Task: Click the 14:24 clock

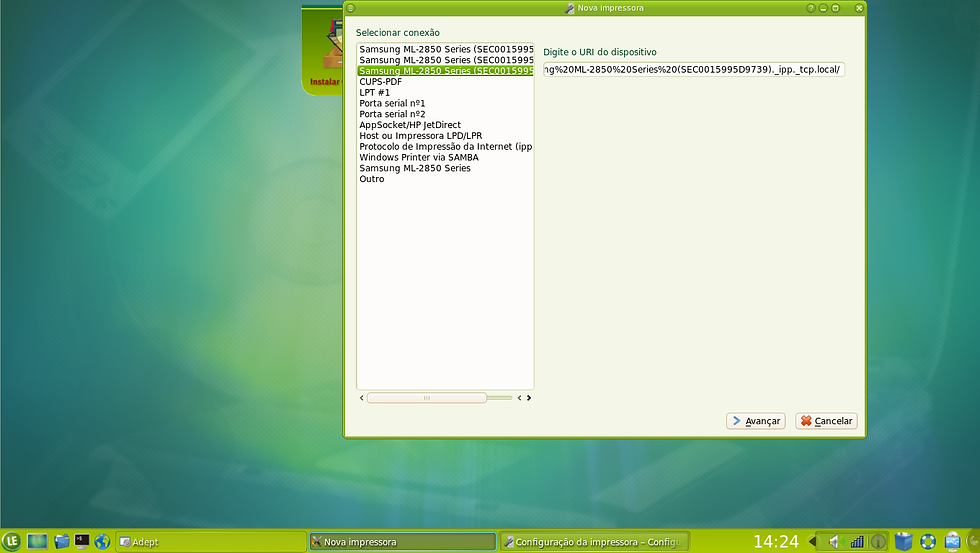Action: tap(776, 542)
